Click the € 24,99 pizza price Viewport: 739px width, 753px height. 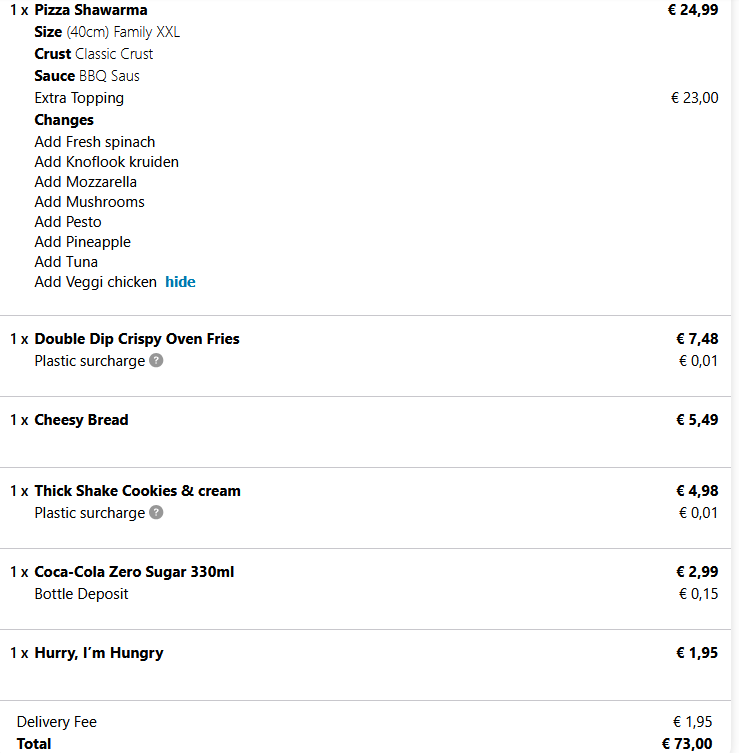[692, 10]
